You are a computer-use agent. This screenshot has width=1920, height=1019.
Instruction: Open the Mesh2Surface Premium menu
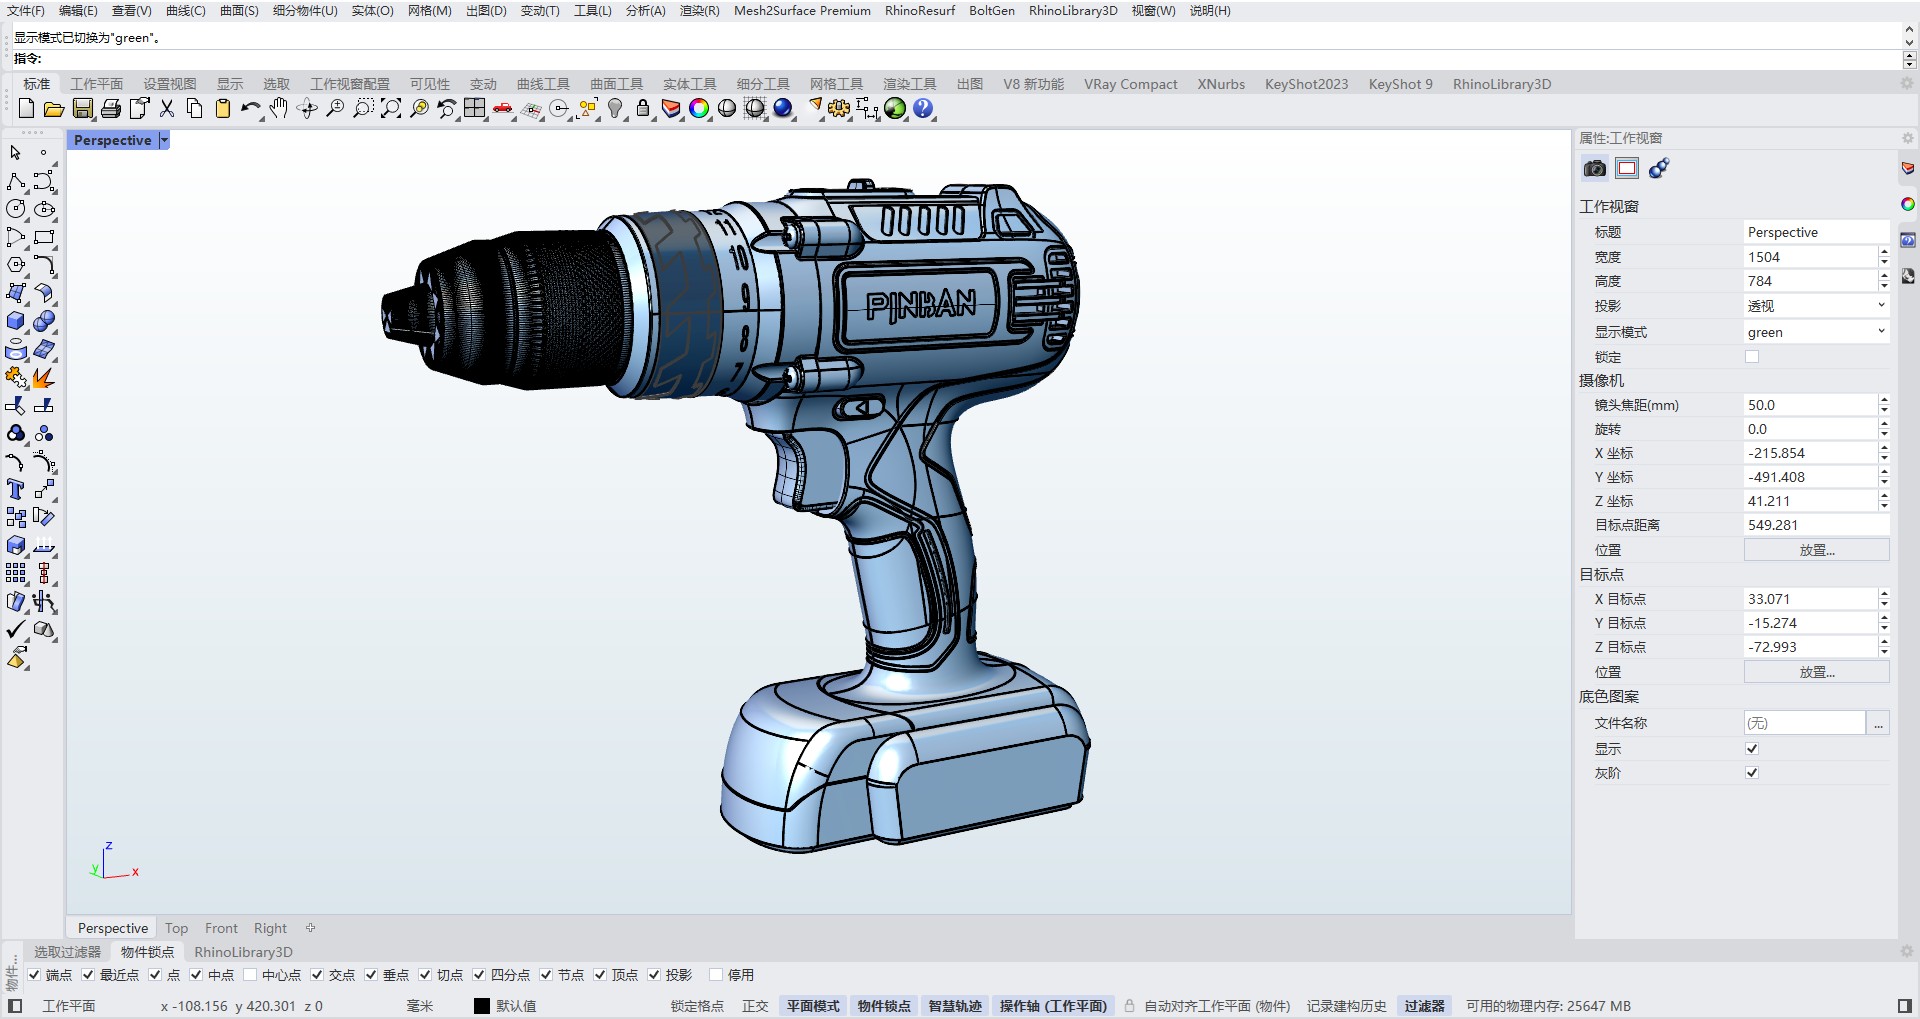tap(802, 11)
